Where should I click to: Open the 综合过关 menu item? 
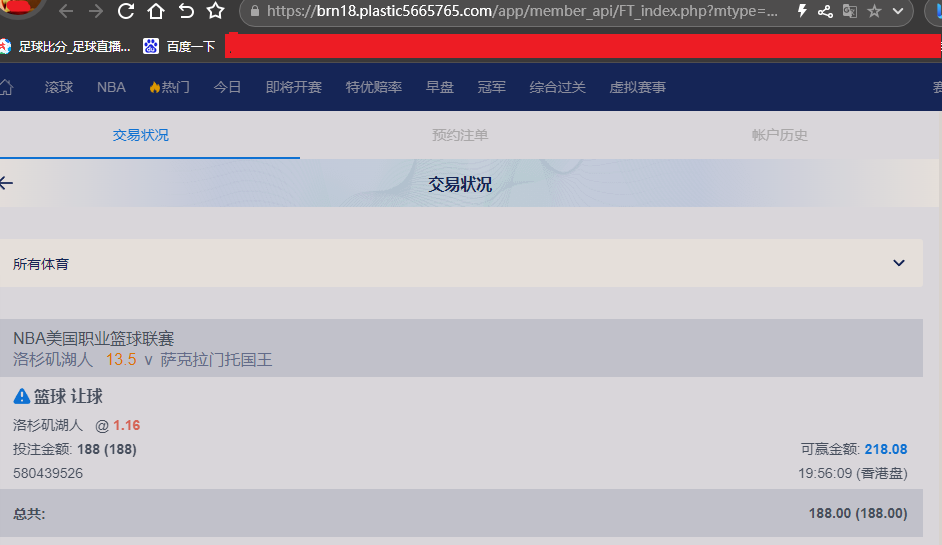[x=558, y=87]
